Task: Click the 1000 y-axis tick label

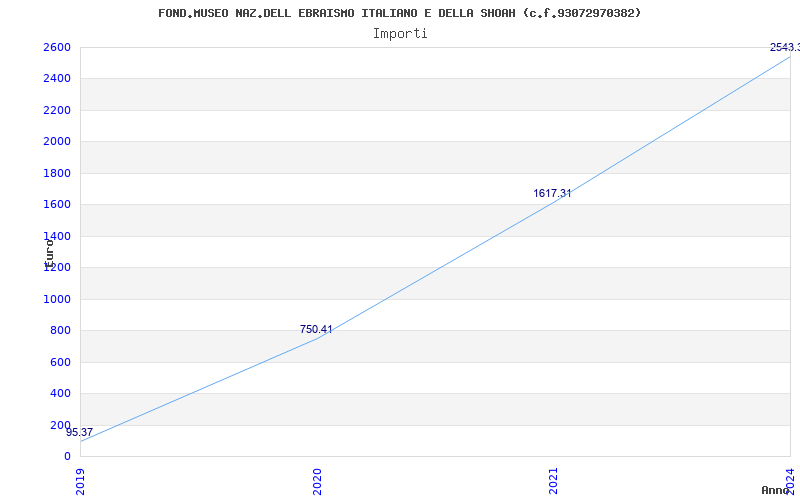Action: pos(57,299)
